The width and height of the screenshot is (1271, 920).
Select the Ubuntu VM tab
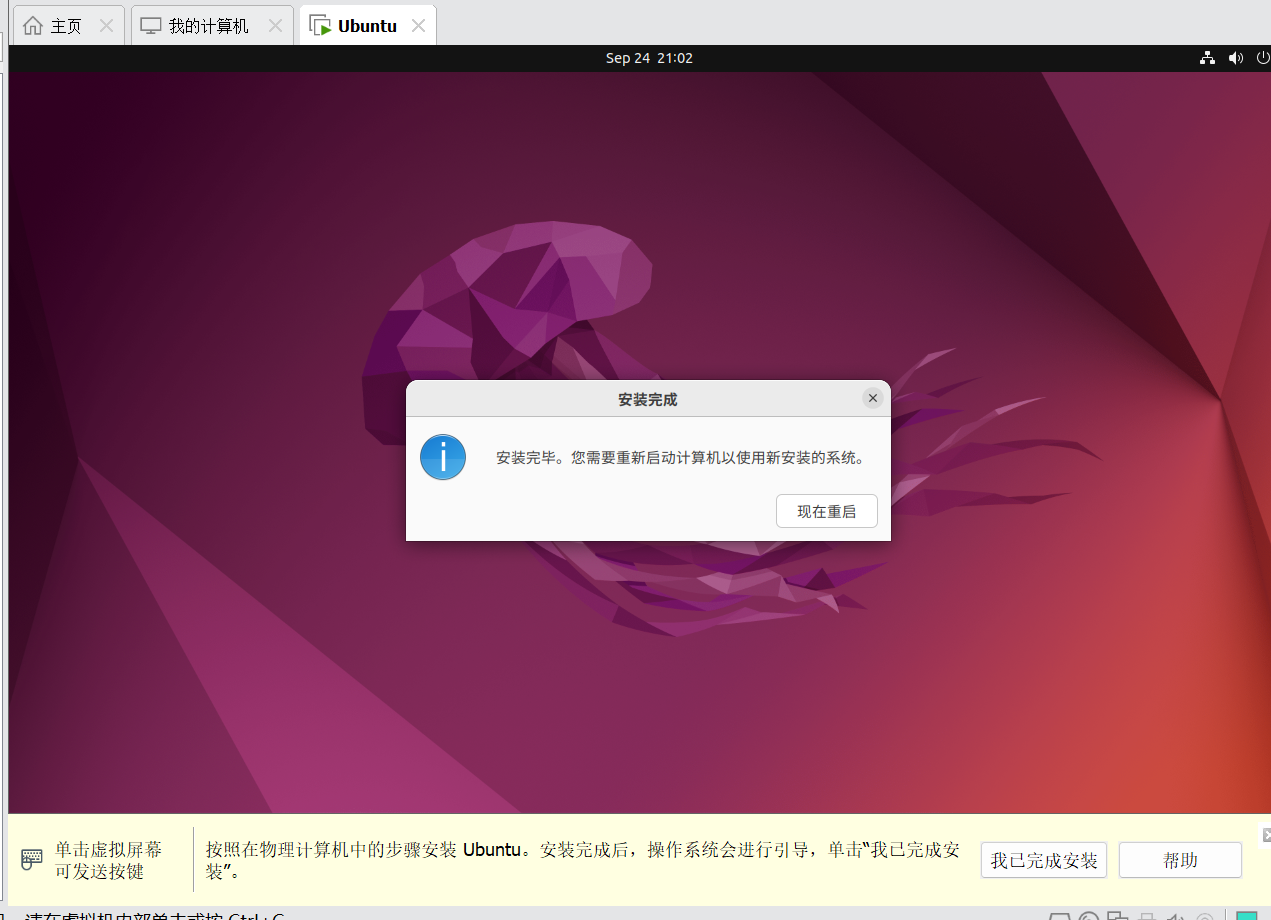[x=367, y=26]
